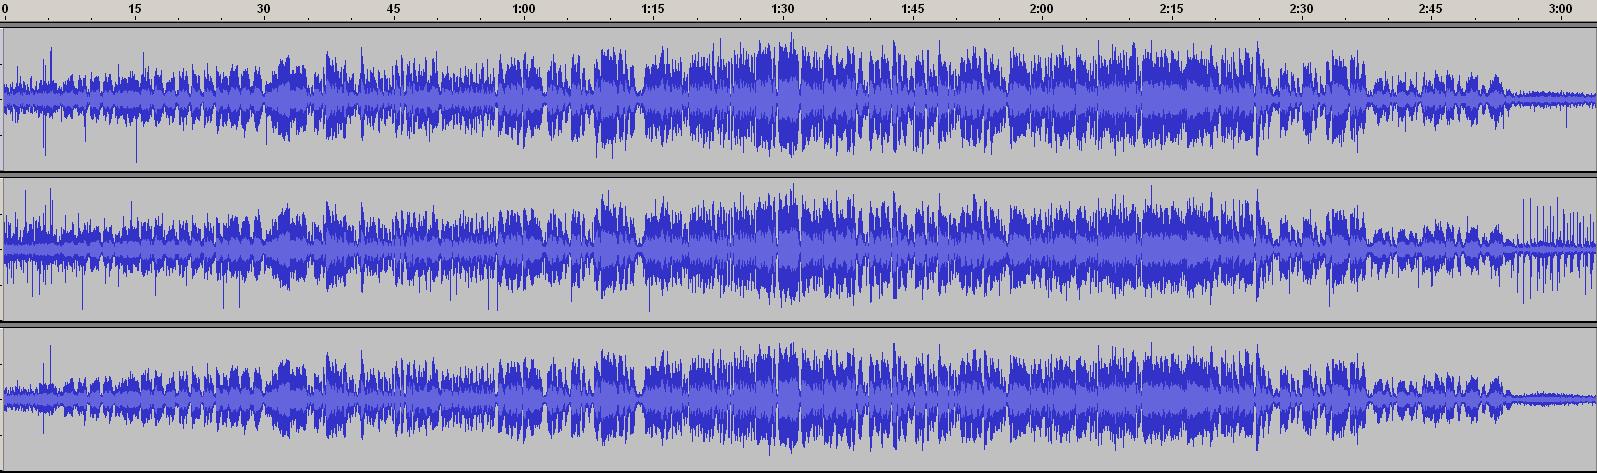Screen dimensions: 1597x473
Task: Select the 1:30 timeline ruler label
Action: coord(783,9)
